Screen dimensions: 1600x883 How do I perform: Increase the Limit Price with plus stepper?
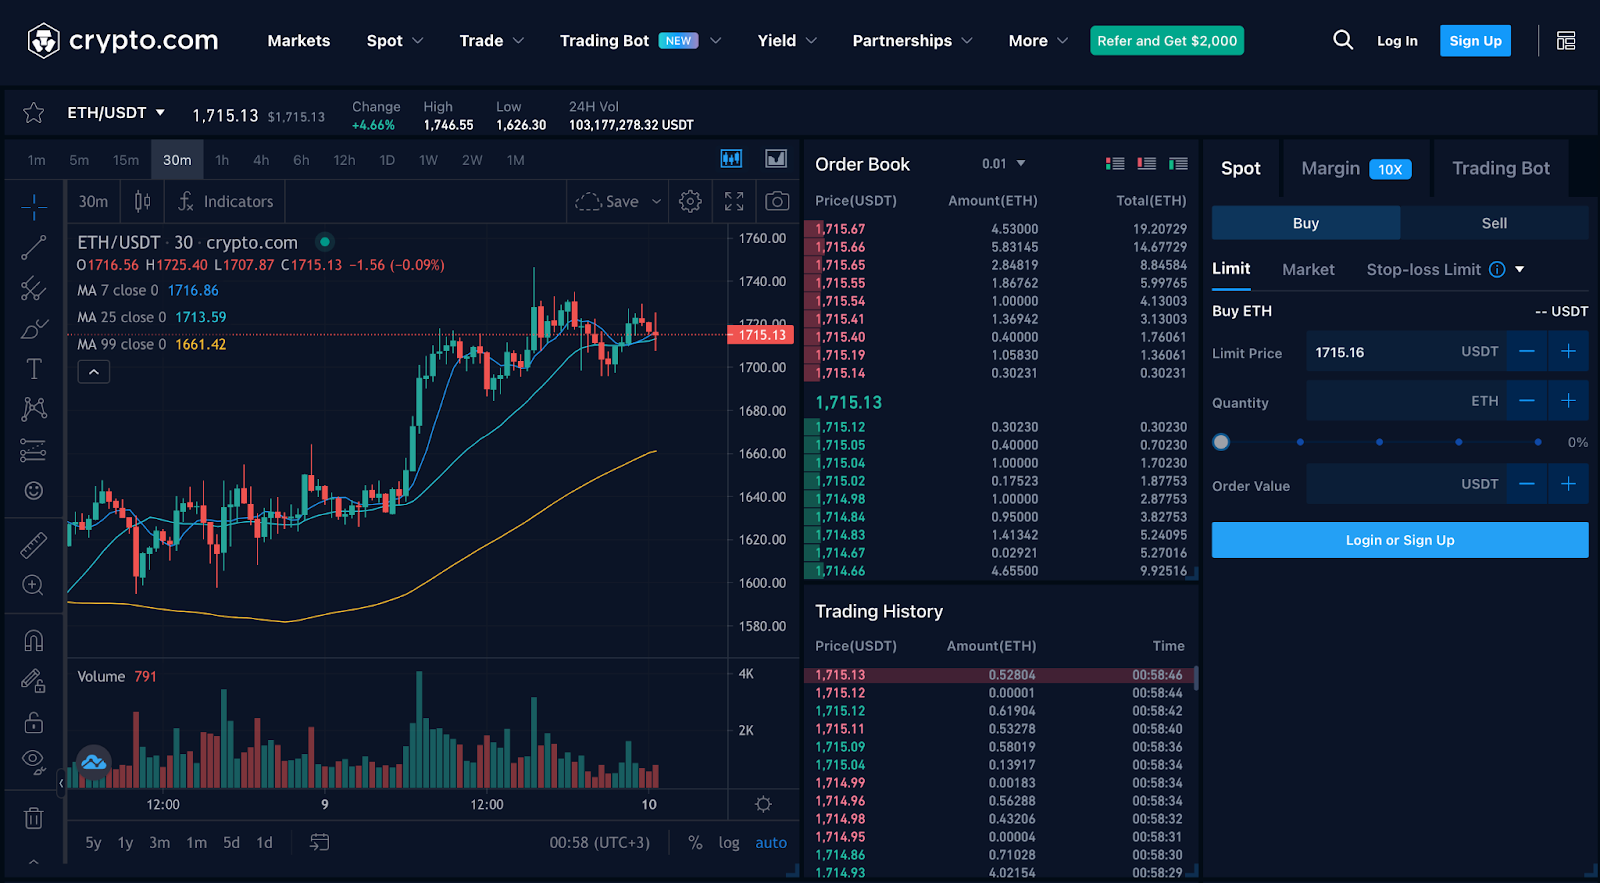[x=1568, y=351]
